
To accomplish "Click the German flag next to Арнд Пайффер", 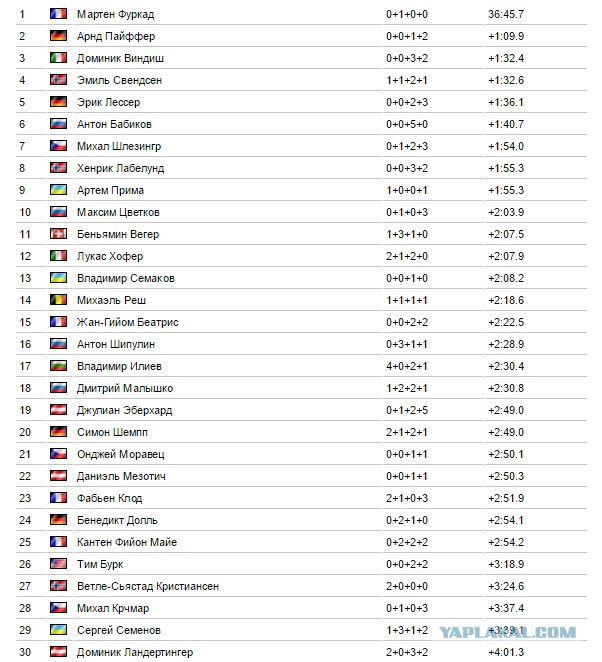I will tap(58, 36).
